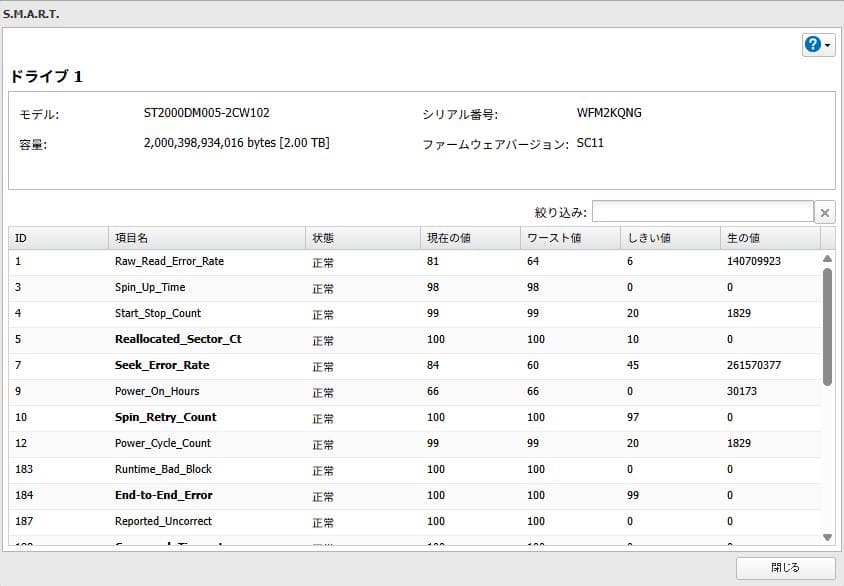
Task: Close the dialog with the 閉じる button
Action: click(790, 566)
